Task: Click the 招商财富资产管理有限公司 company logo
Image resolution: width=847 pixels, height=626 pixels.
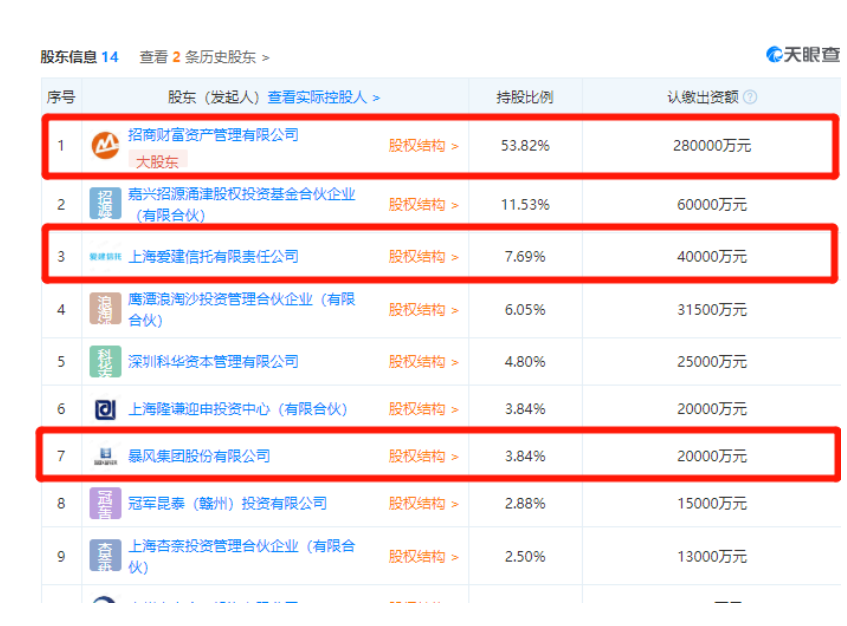Action: pyautogui.click(x=105, y=146)
